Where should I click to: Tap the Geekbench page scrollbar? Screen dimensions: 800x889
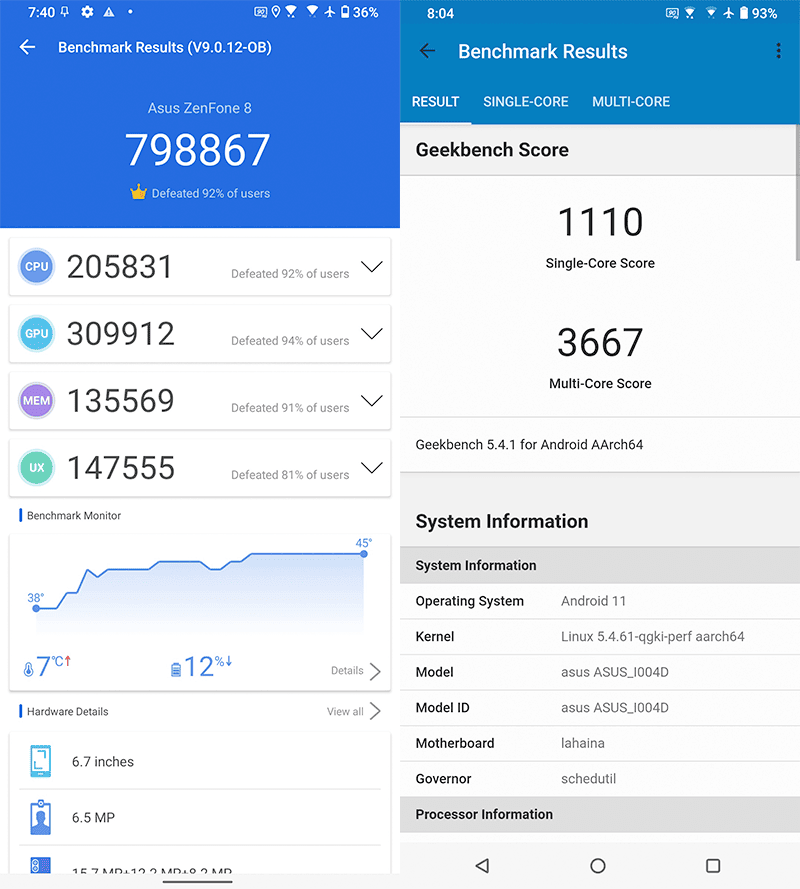click(x=797, y=193)
